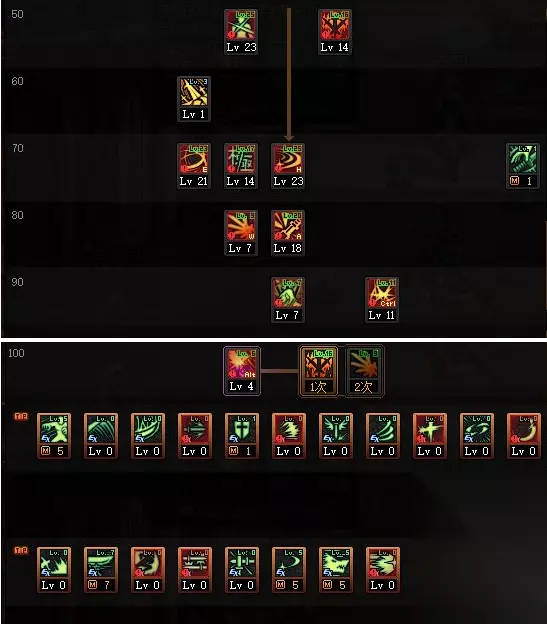Click the wolf head TP skill mastered at 5
This screenshot has width=547, height=624.
(x=335, y=570)
